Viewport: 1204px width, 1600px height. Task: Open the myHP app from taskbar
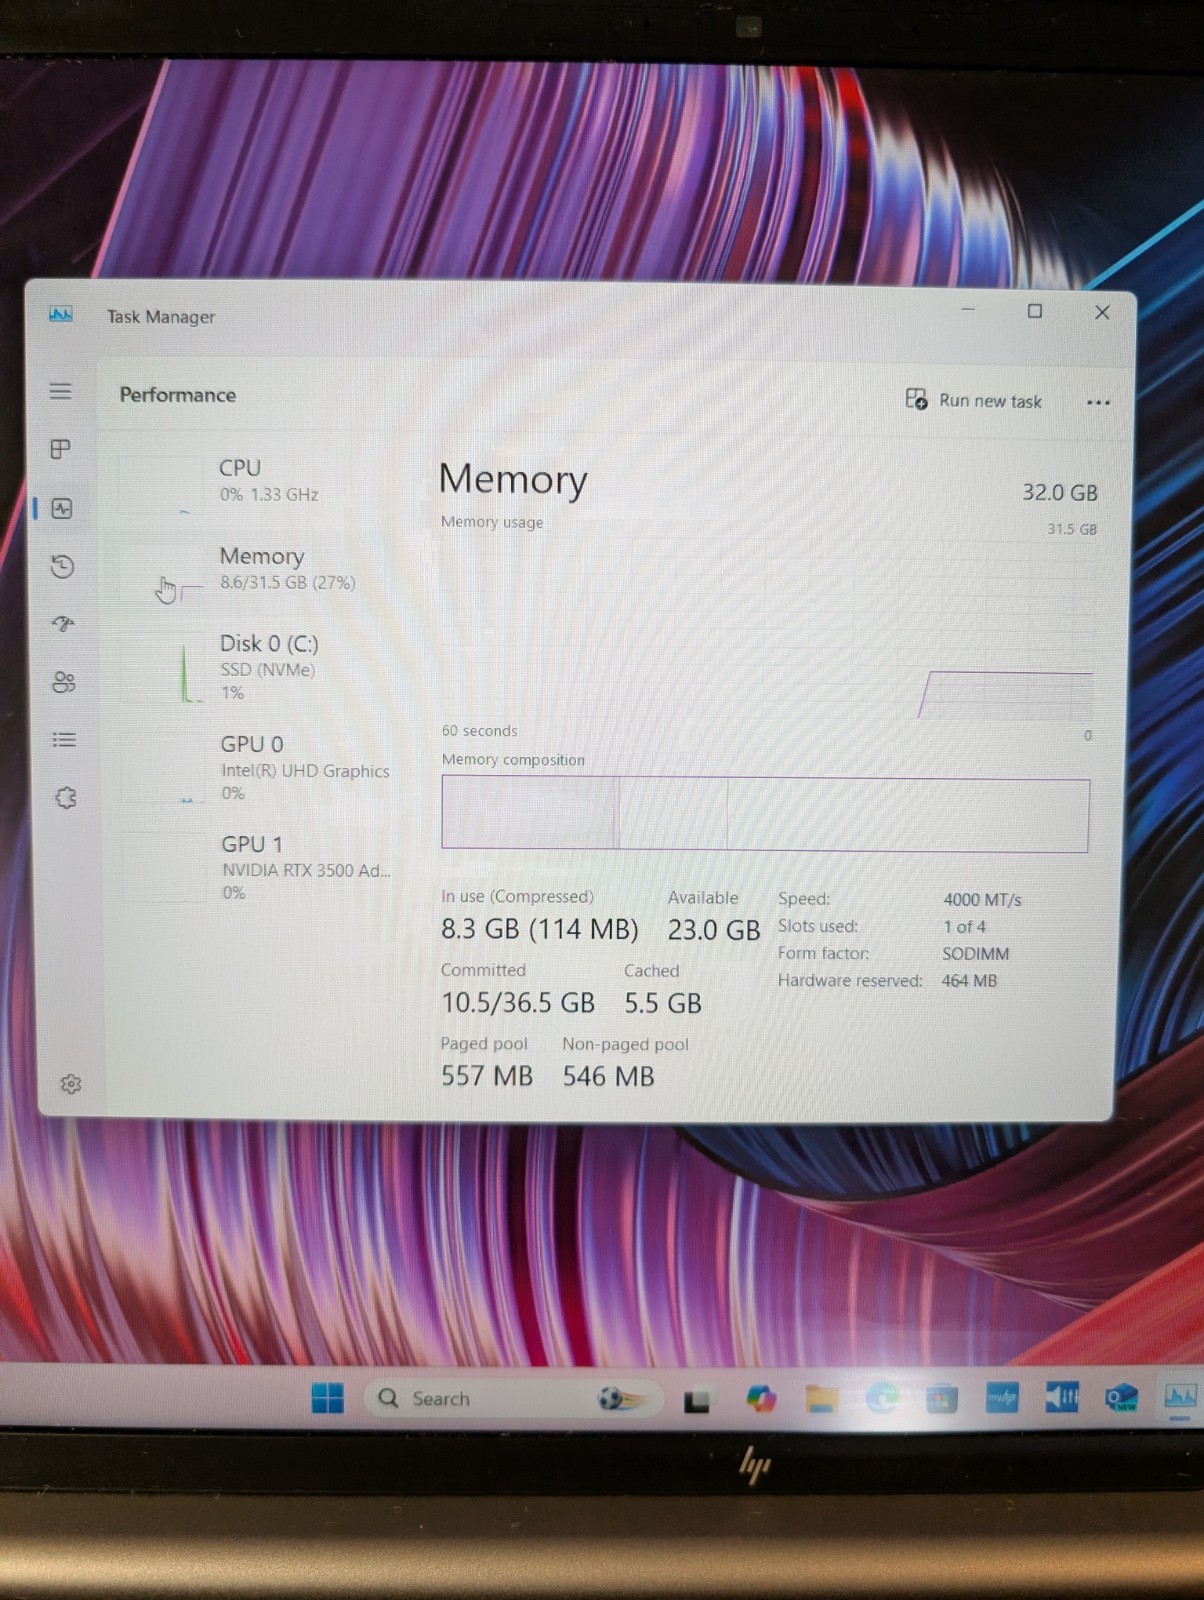[x=1001, y=1398]
